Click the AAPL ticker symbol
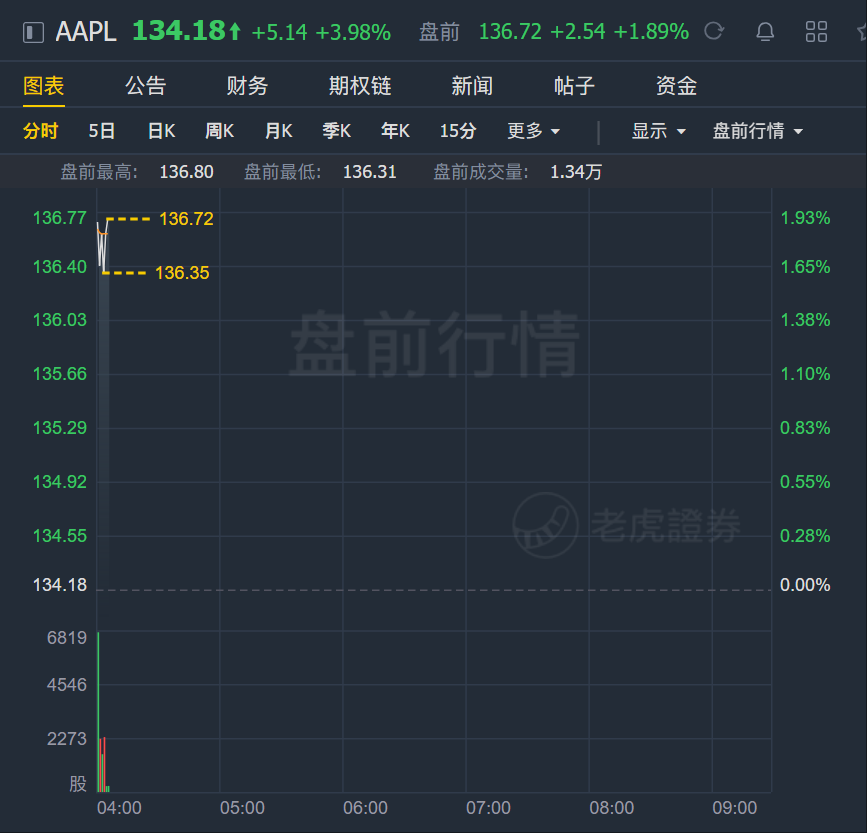867x833 pixels. tap(86, 32)
